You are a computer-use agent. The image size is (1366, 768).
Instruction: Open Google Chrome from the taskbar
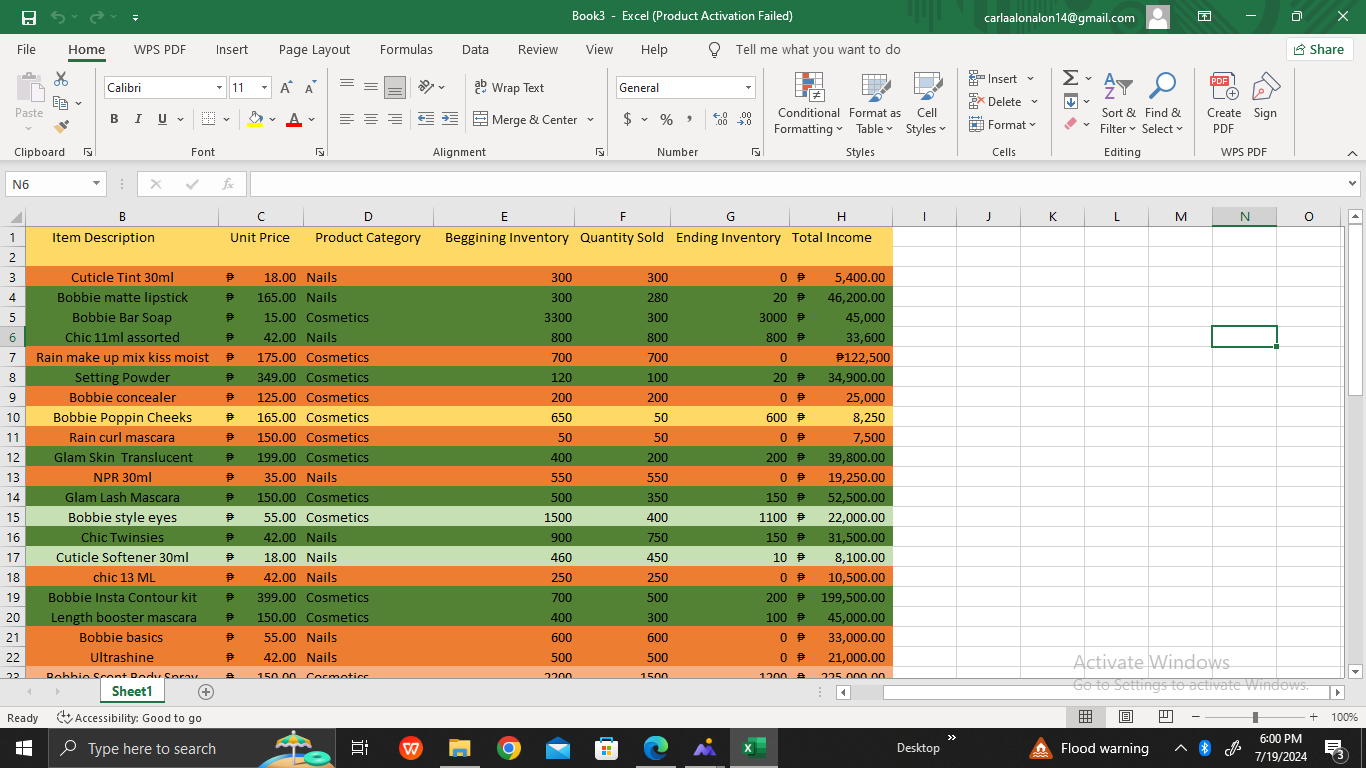coord(509,748)
